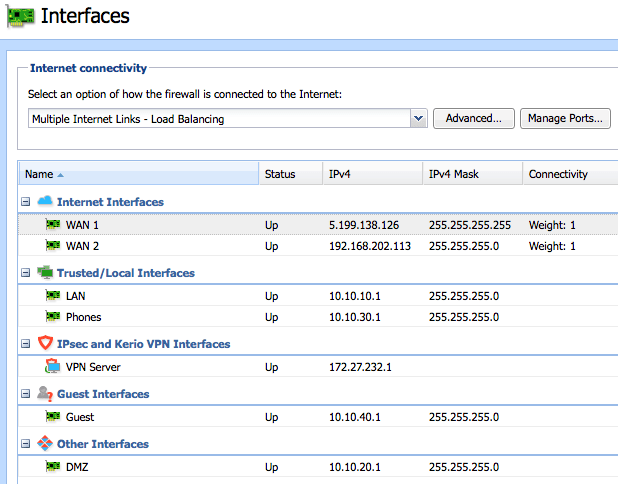
Task: Click the Connectivity column header
Action: [x=558, y=174]
